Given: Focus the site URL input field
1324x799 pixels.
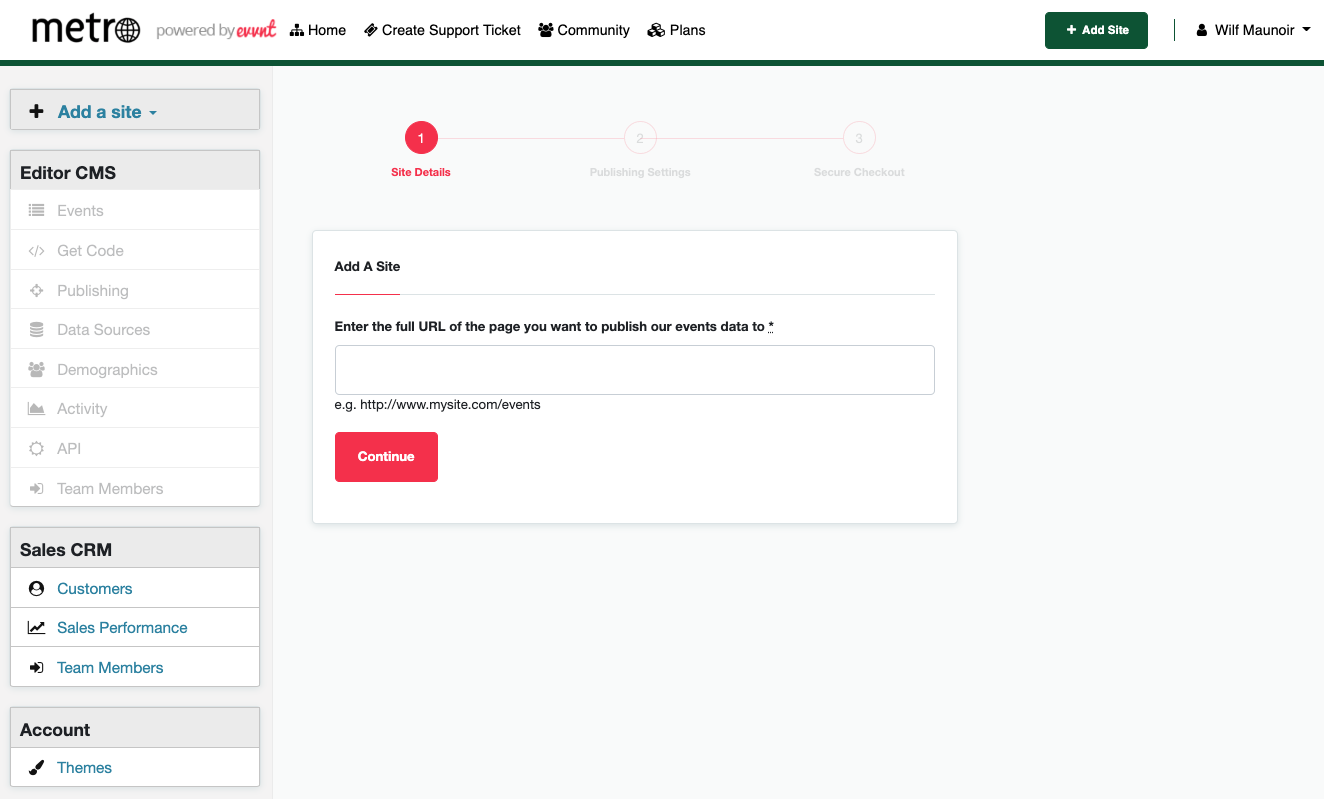Looking at the screenshot, I should pyautogui.click(x=635, y=370).
